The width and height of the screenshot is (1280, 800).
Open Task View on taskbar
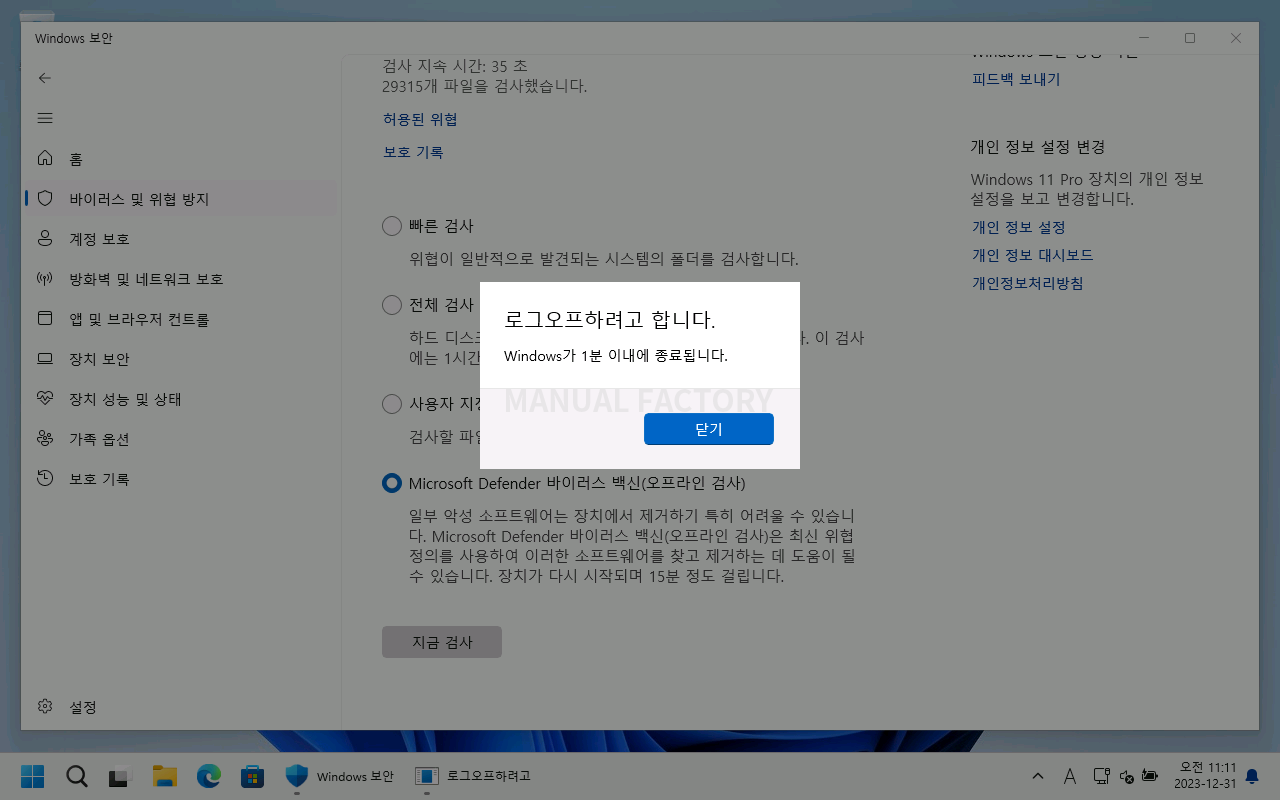(120, 776)
